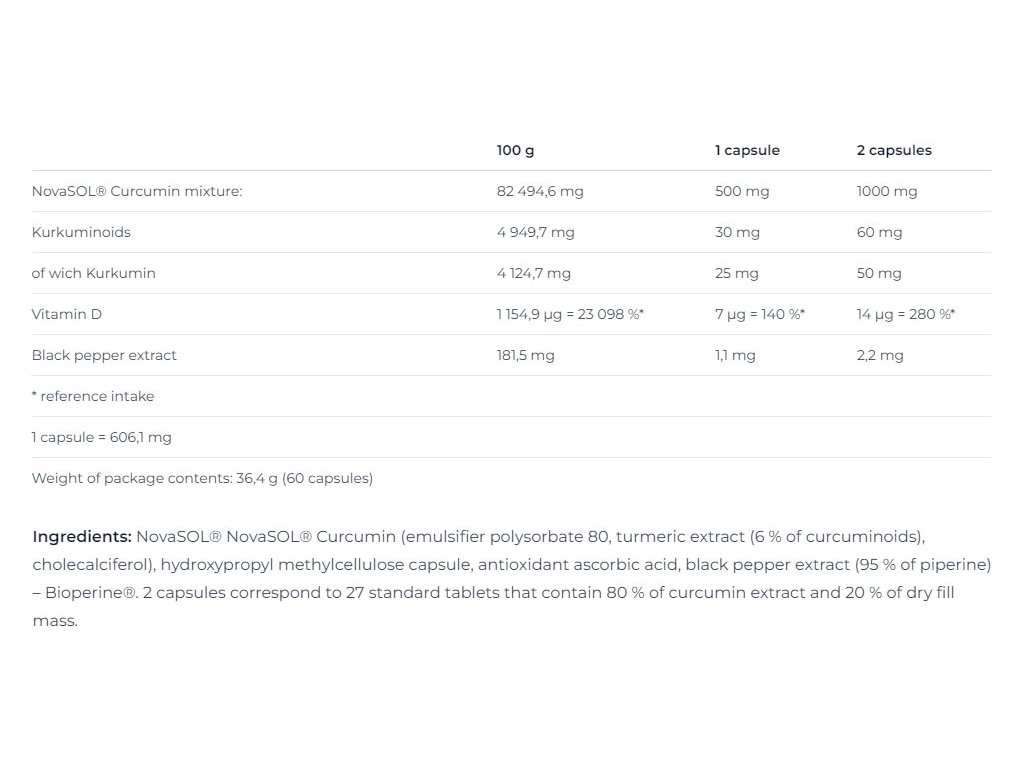Click the "7 µg = 140 %*" cell

coord(759,314)
